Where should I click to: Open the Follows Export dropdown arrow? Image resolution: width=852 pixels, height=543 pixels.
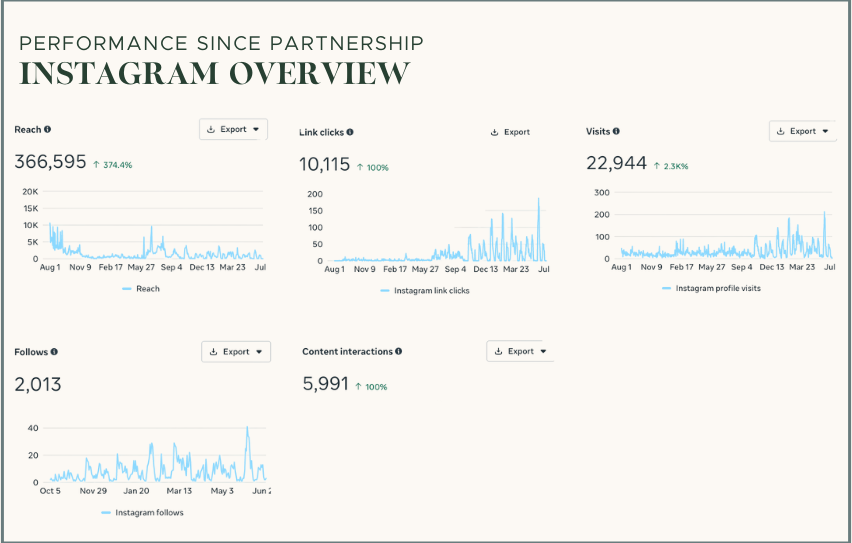coord(259,352)
